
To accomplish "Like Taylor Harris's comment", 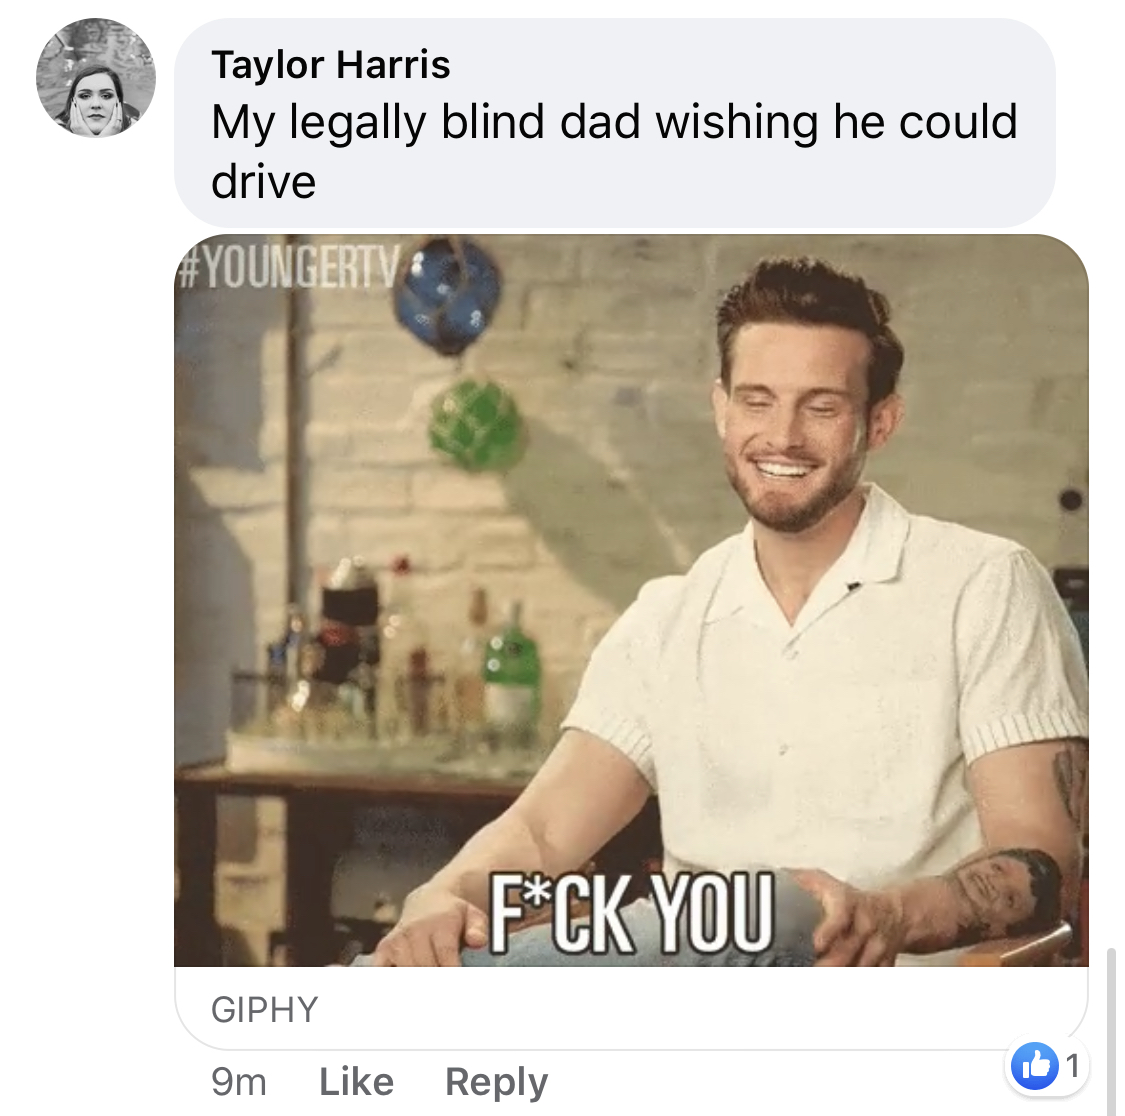I will pyautogui.click(x=356, y=1081).
